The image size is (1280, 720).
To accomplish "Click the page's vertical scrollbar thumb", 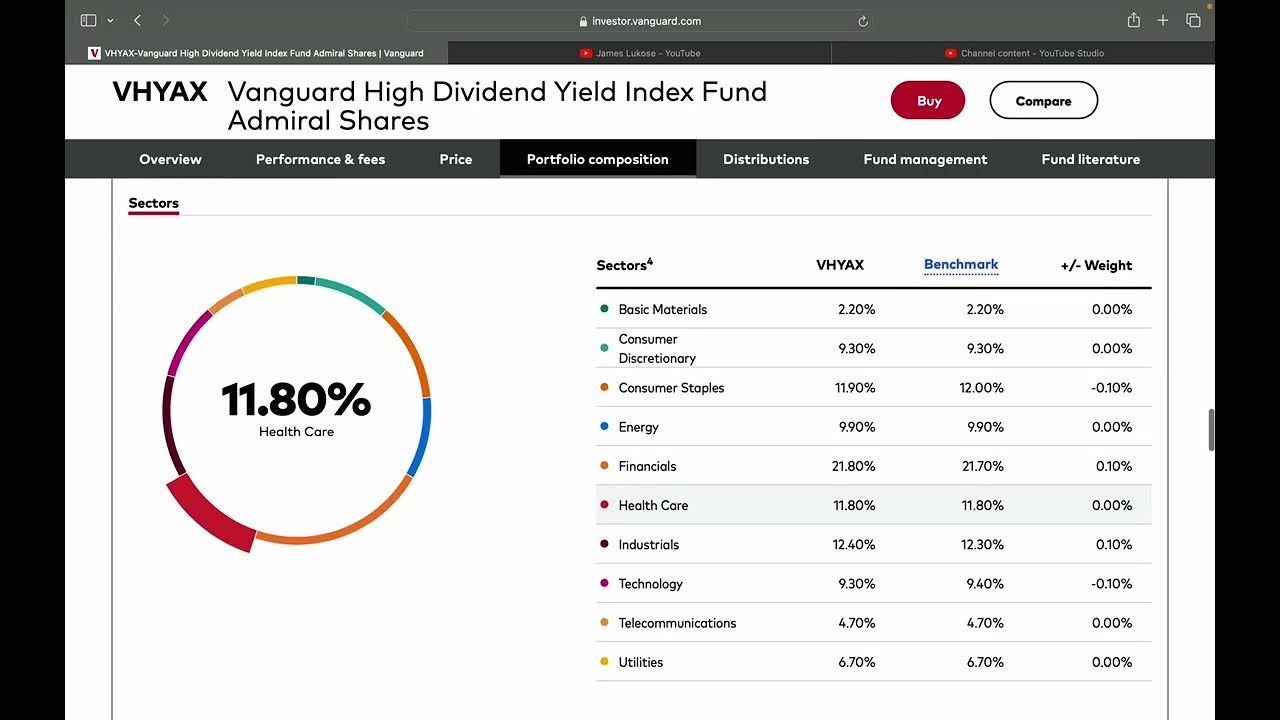I will click(1212, 430).
